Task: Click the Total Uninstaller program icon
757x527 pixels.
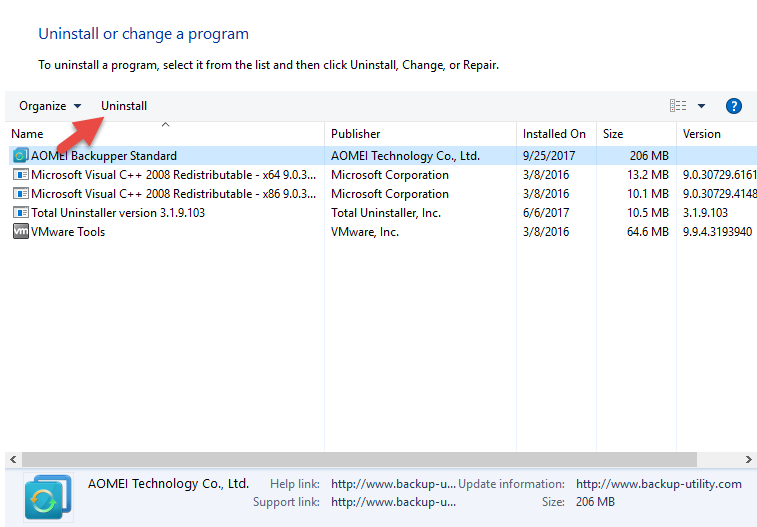Action: [x=20, y=213]
